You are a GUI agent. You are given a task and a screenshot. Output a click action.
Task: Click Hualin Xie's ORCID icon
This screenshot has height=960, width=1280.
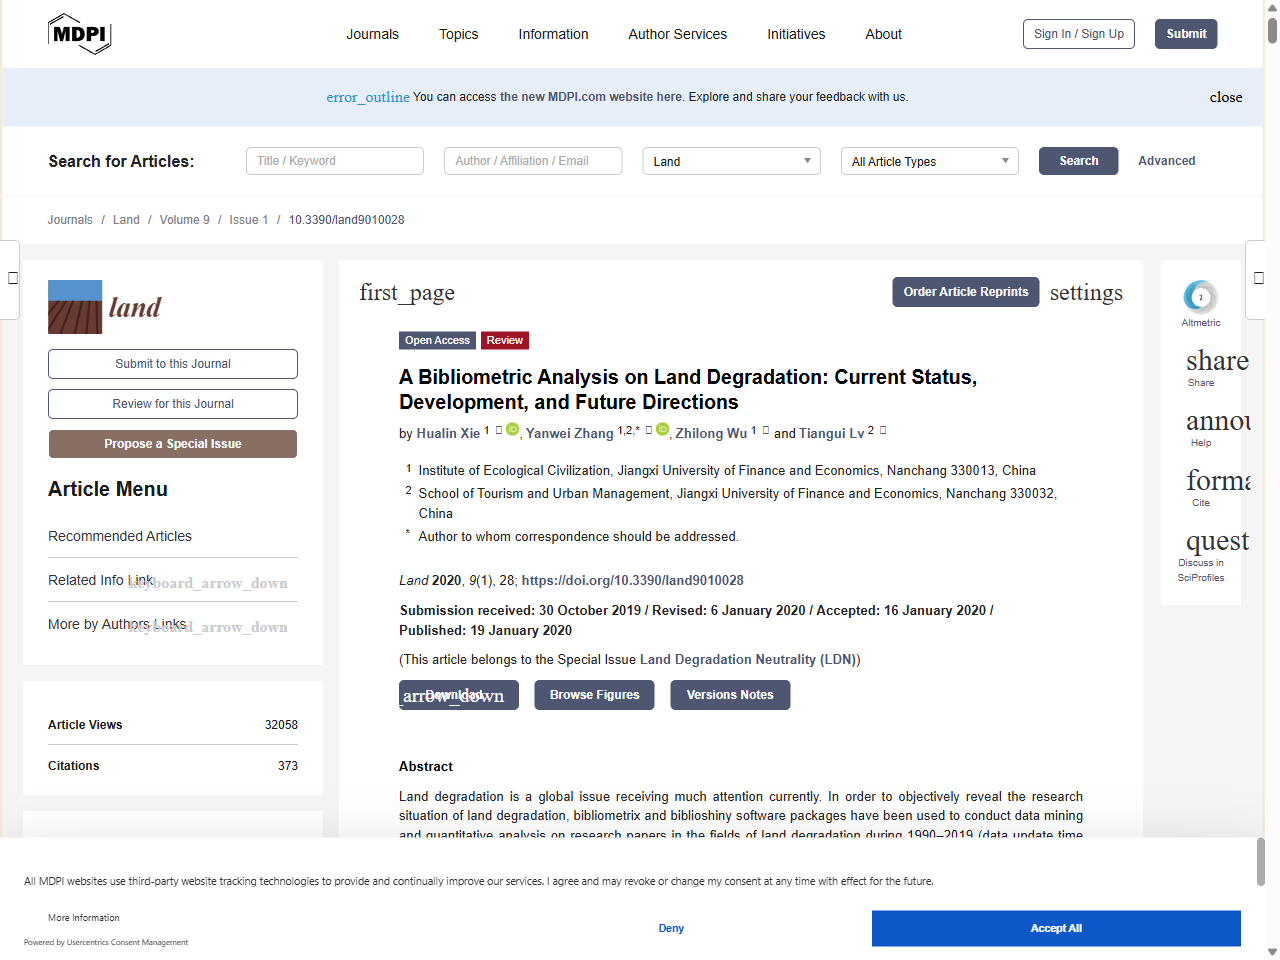(x=513, y=429)
